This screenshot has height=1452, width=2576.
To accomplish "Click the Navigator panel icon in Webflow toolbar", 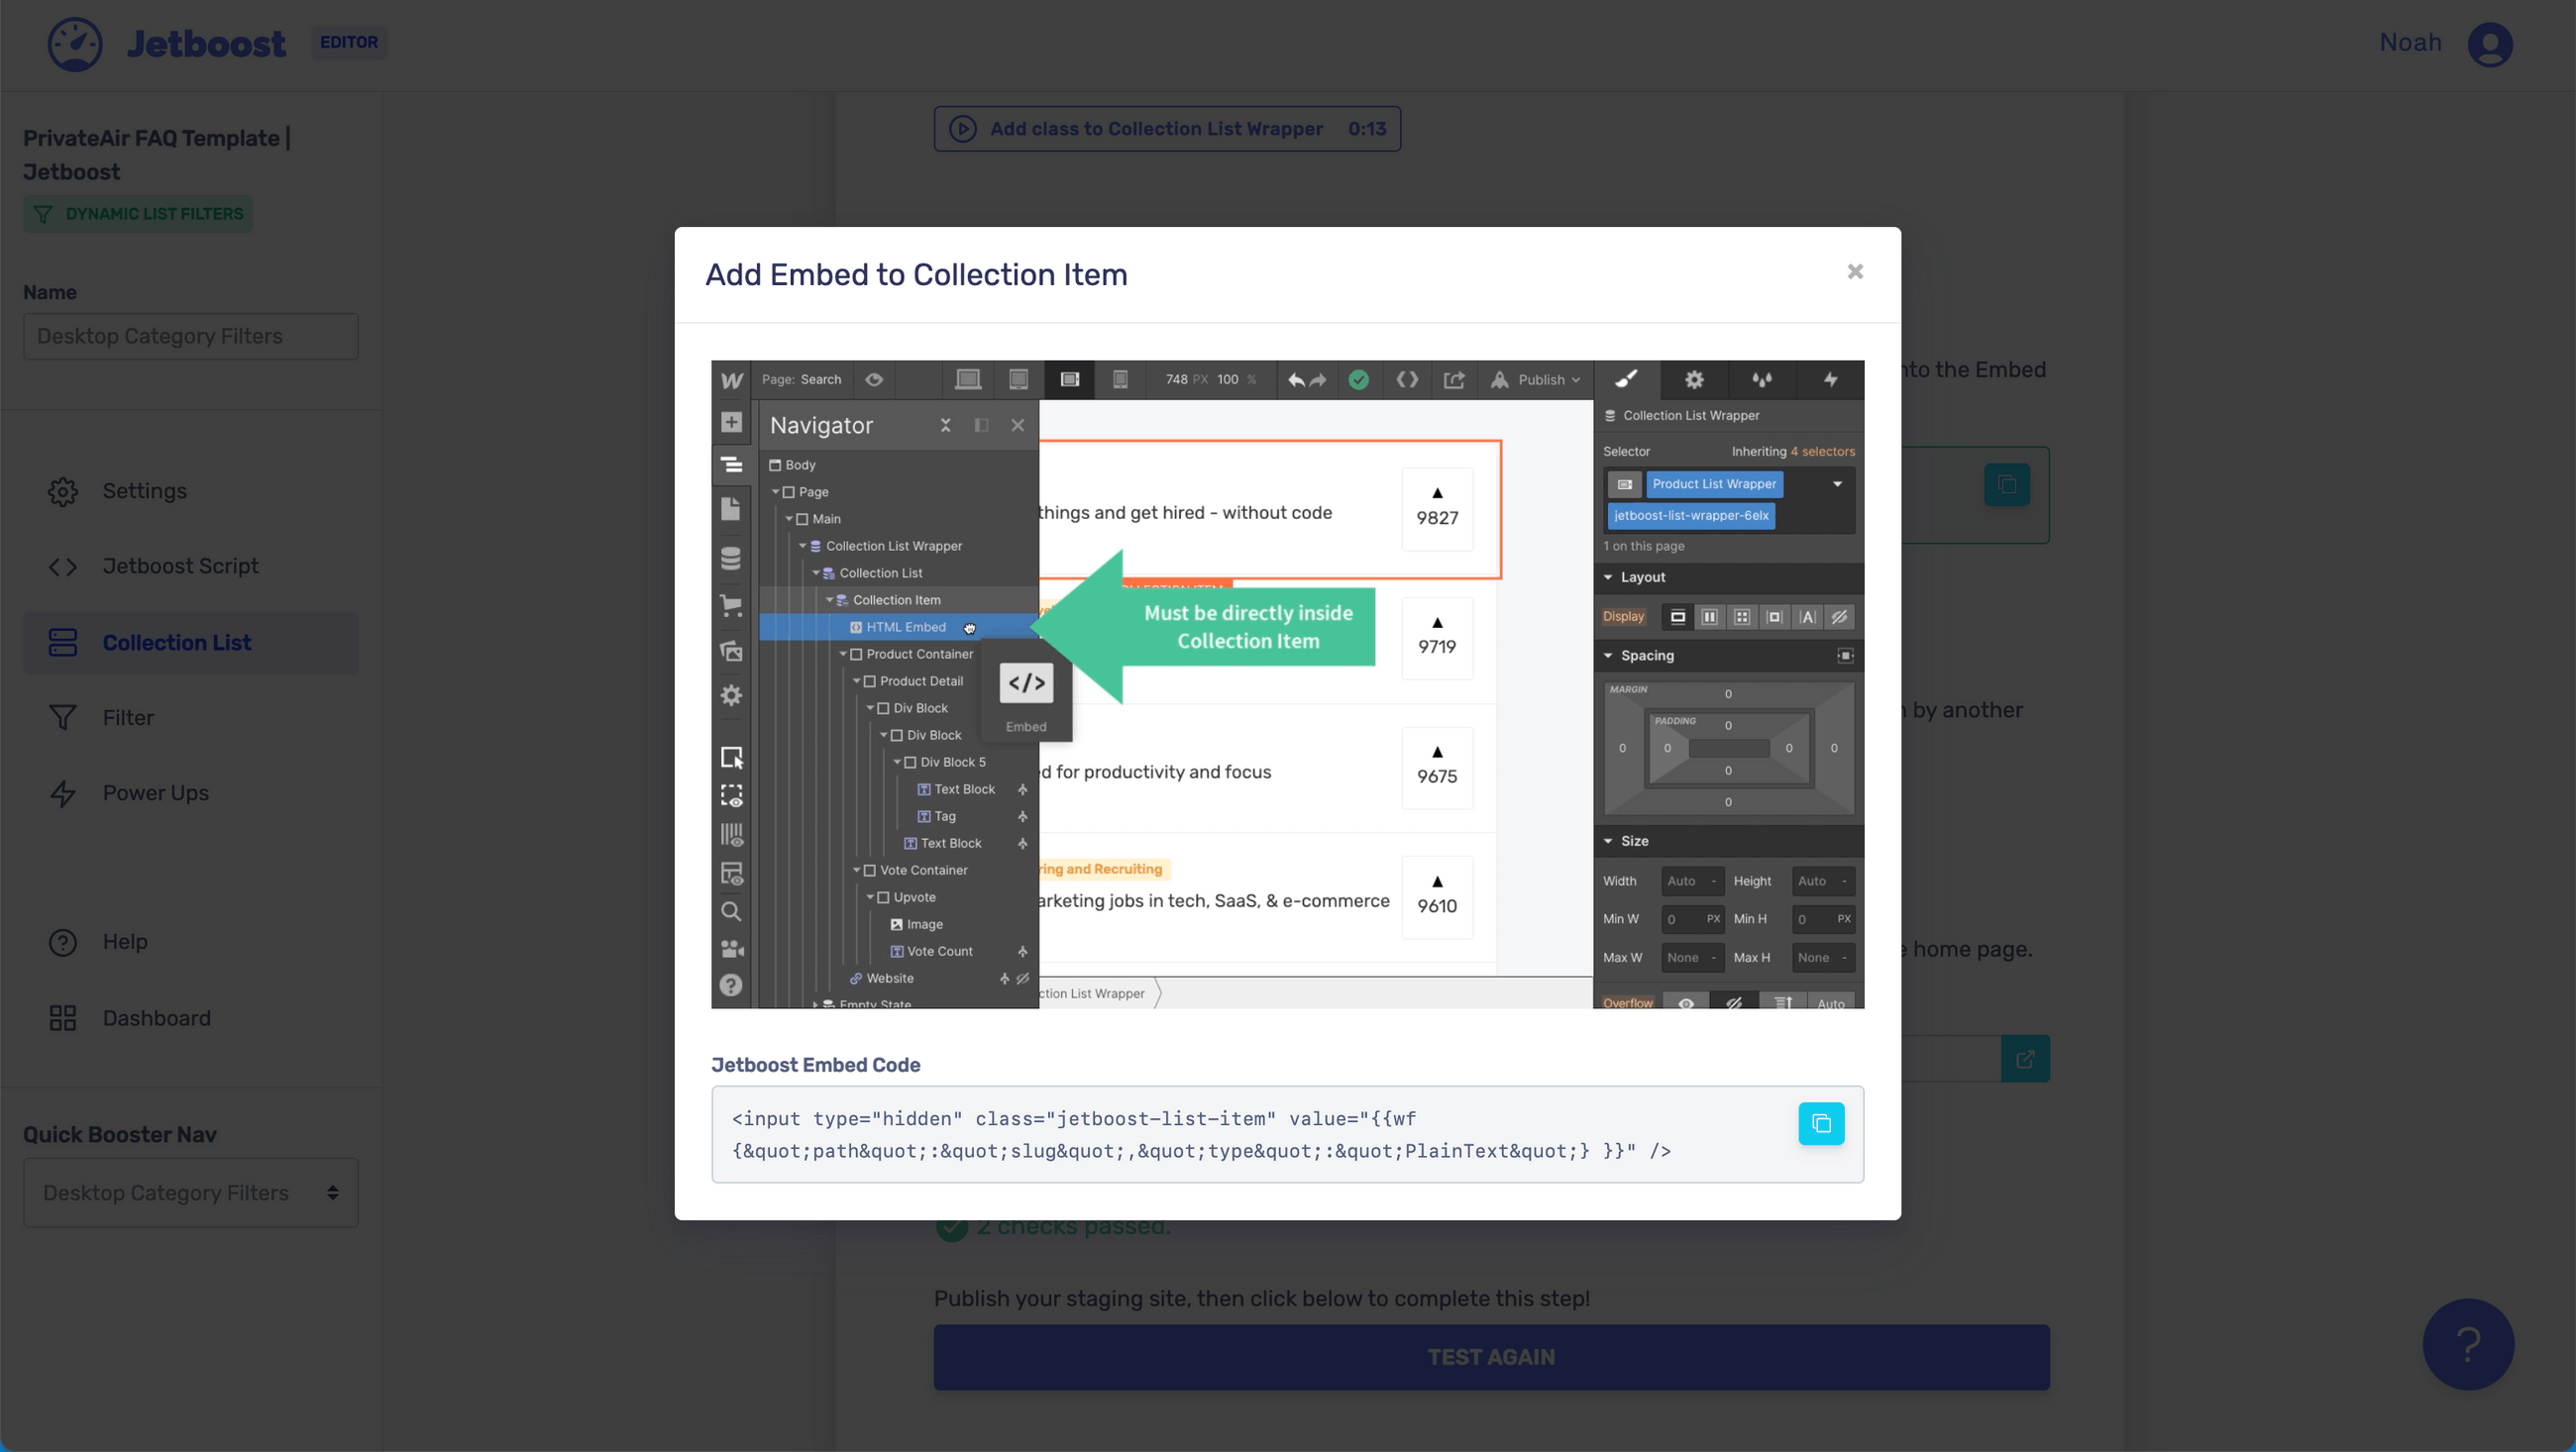I will [x=731, y=466].
